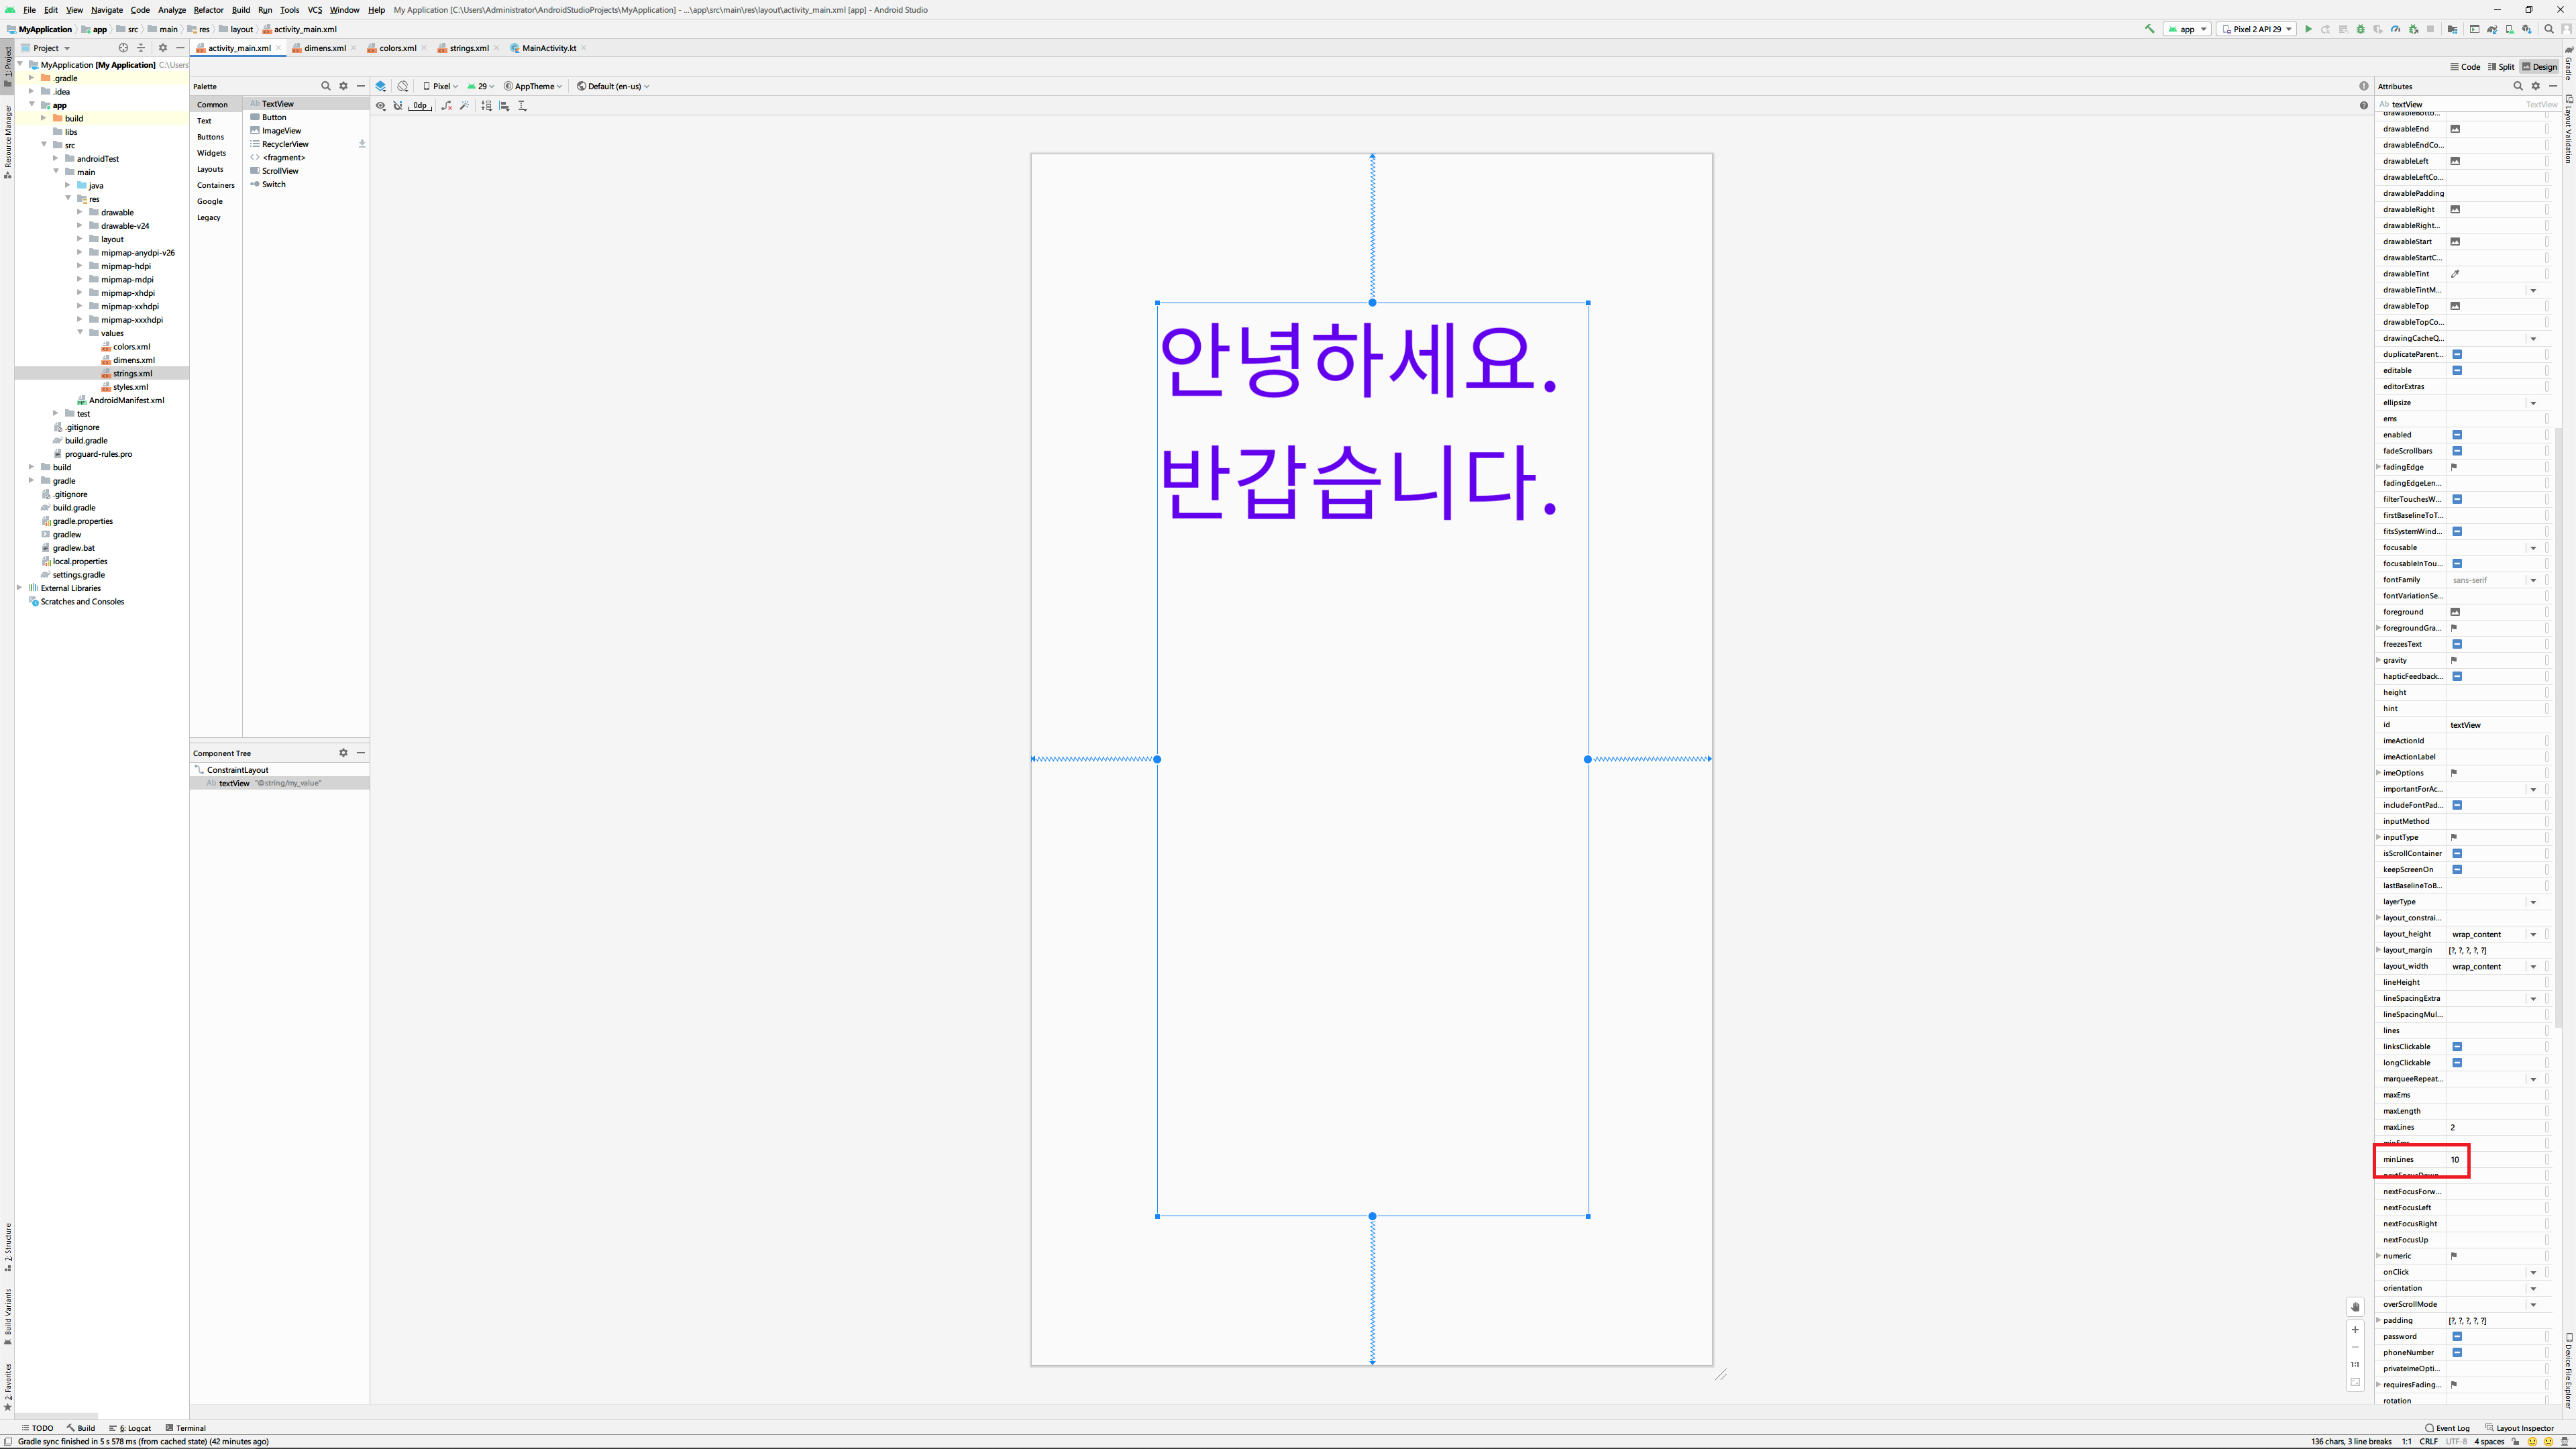
Task: Switch to the strings.xml editor tab
Action: point(468,48)
